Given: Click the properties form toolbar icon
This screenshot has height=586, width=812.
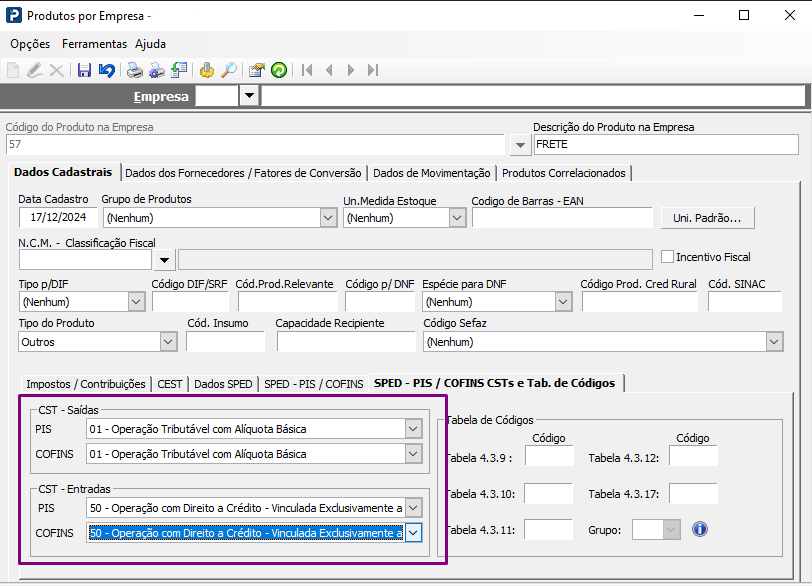Looking at the screenshot, I should coord(256,70).
